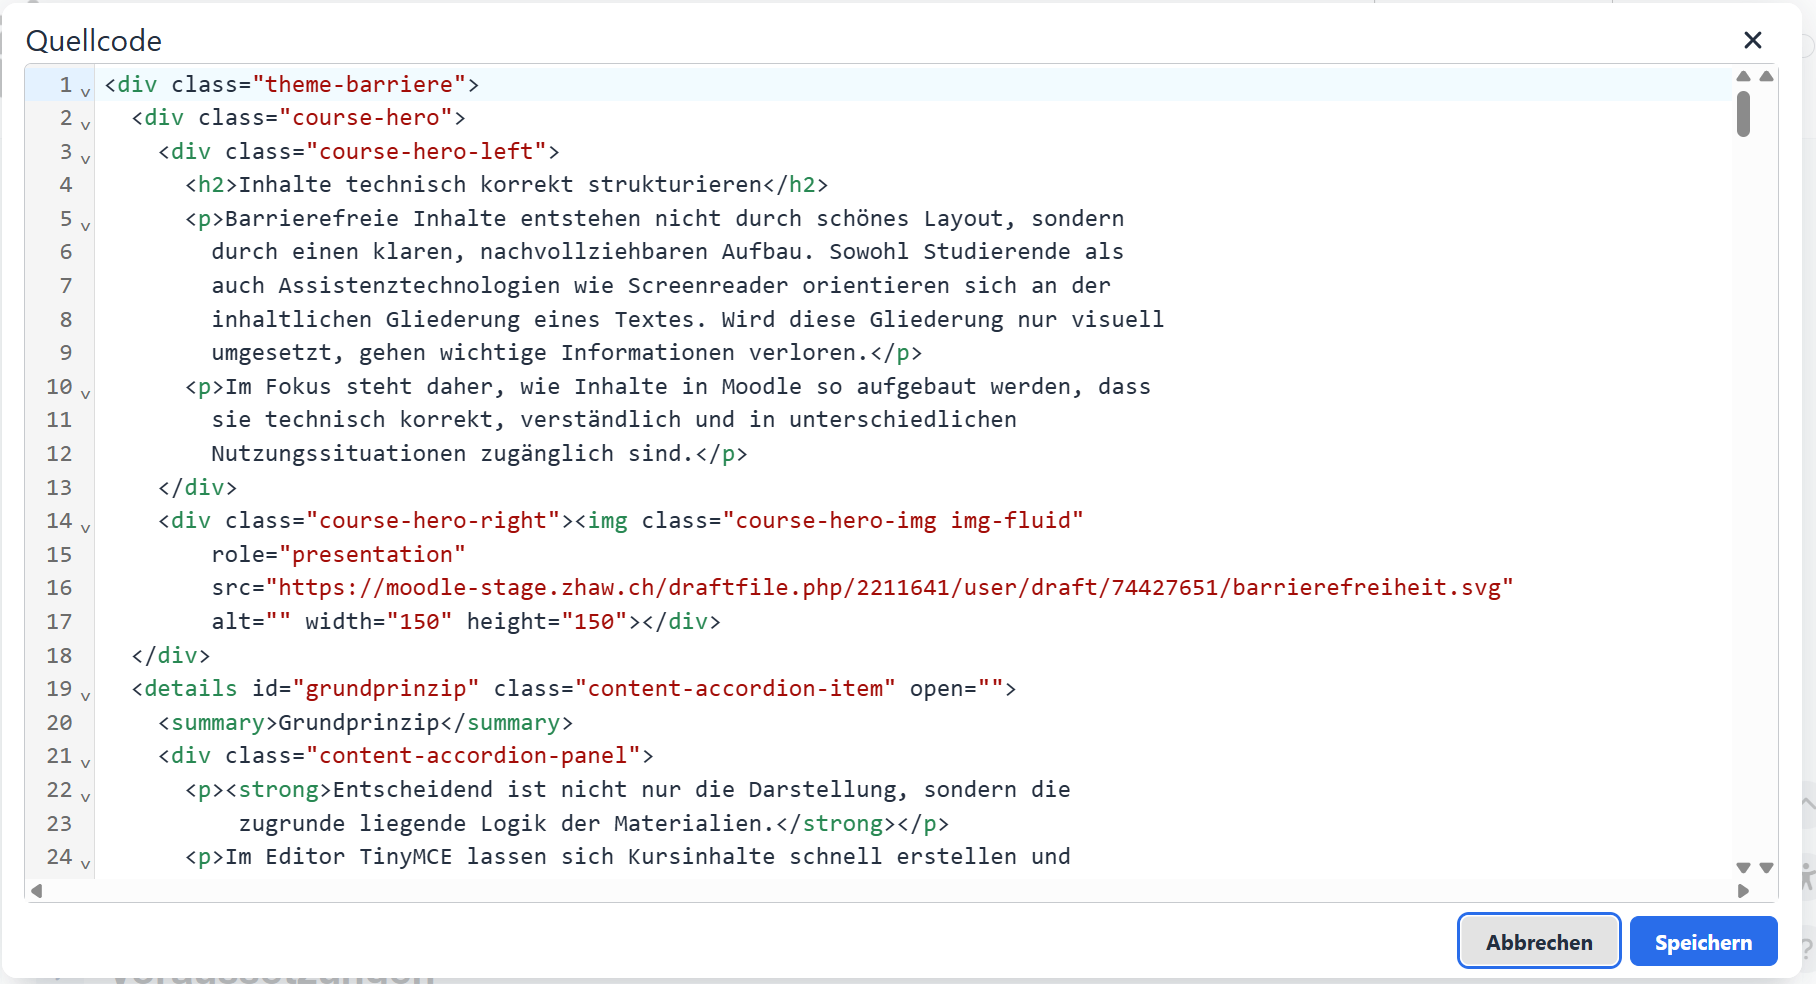The image size is (1816, 984).
Task: Click the scroll-down arrow below the vertical scrollbar
Action: [x=1743, y=869]
